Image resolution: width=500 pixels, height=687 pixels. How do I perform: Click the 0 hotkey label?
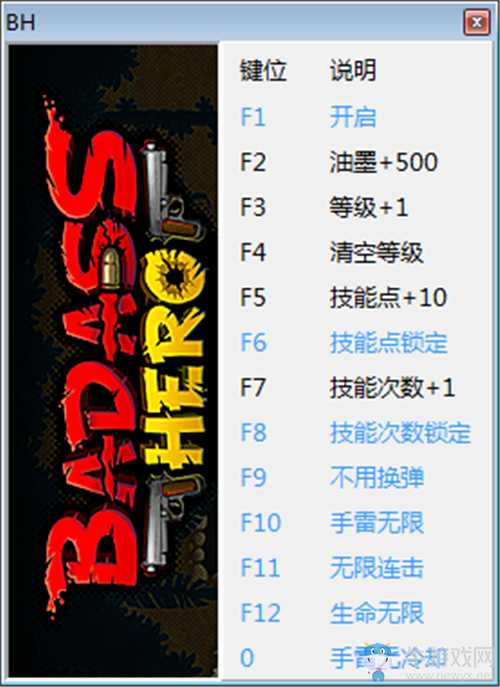point(247,658)
